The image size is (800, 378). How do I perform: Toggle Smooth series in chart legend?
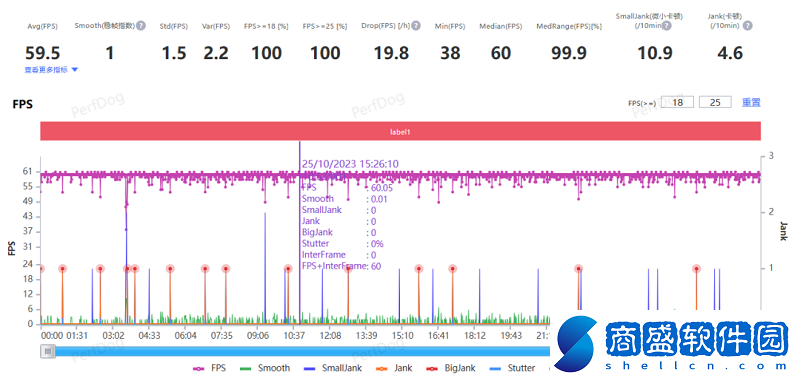[265, 368]
